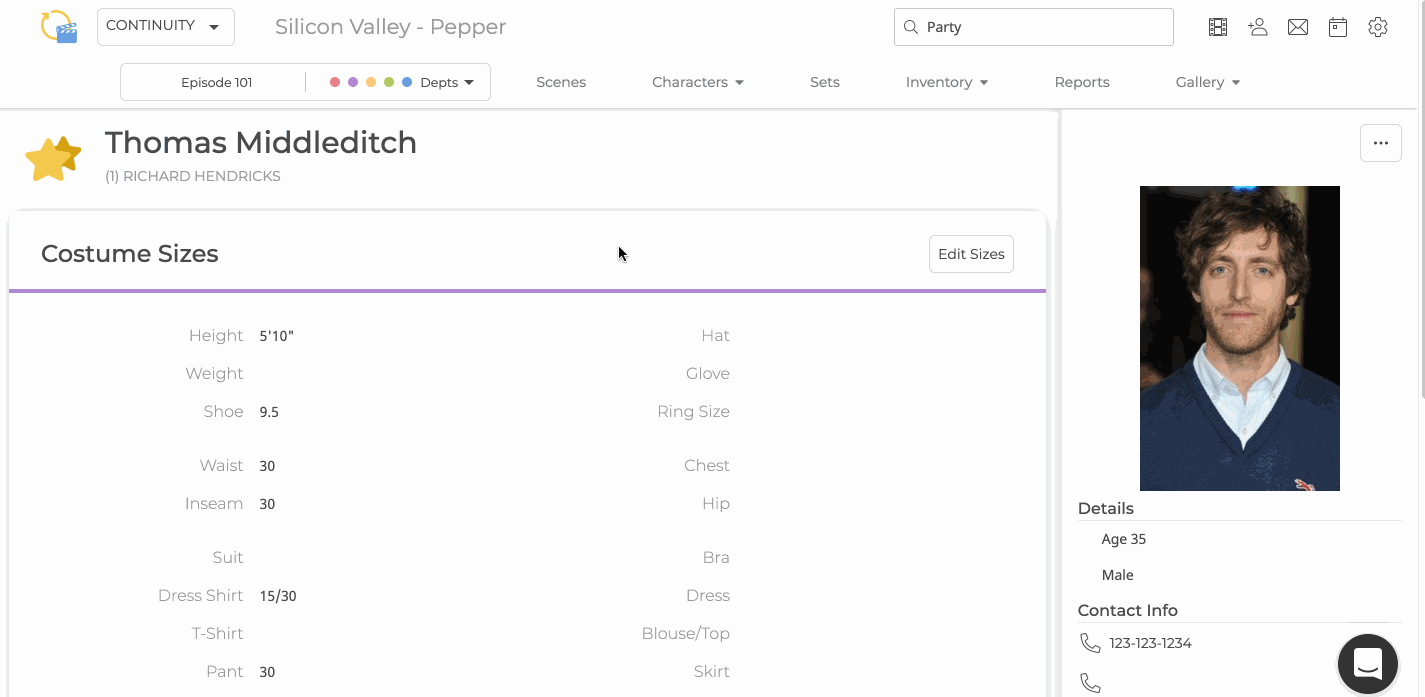The width and height of the screenshot is (1425, 697).
Task: Click the phone icon beside 123-123-1234
Action: tap(1090, 643)
